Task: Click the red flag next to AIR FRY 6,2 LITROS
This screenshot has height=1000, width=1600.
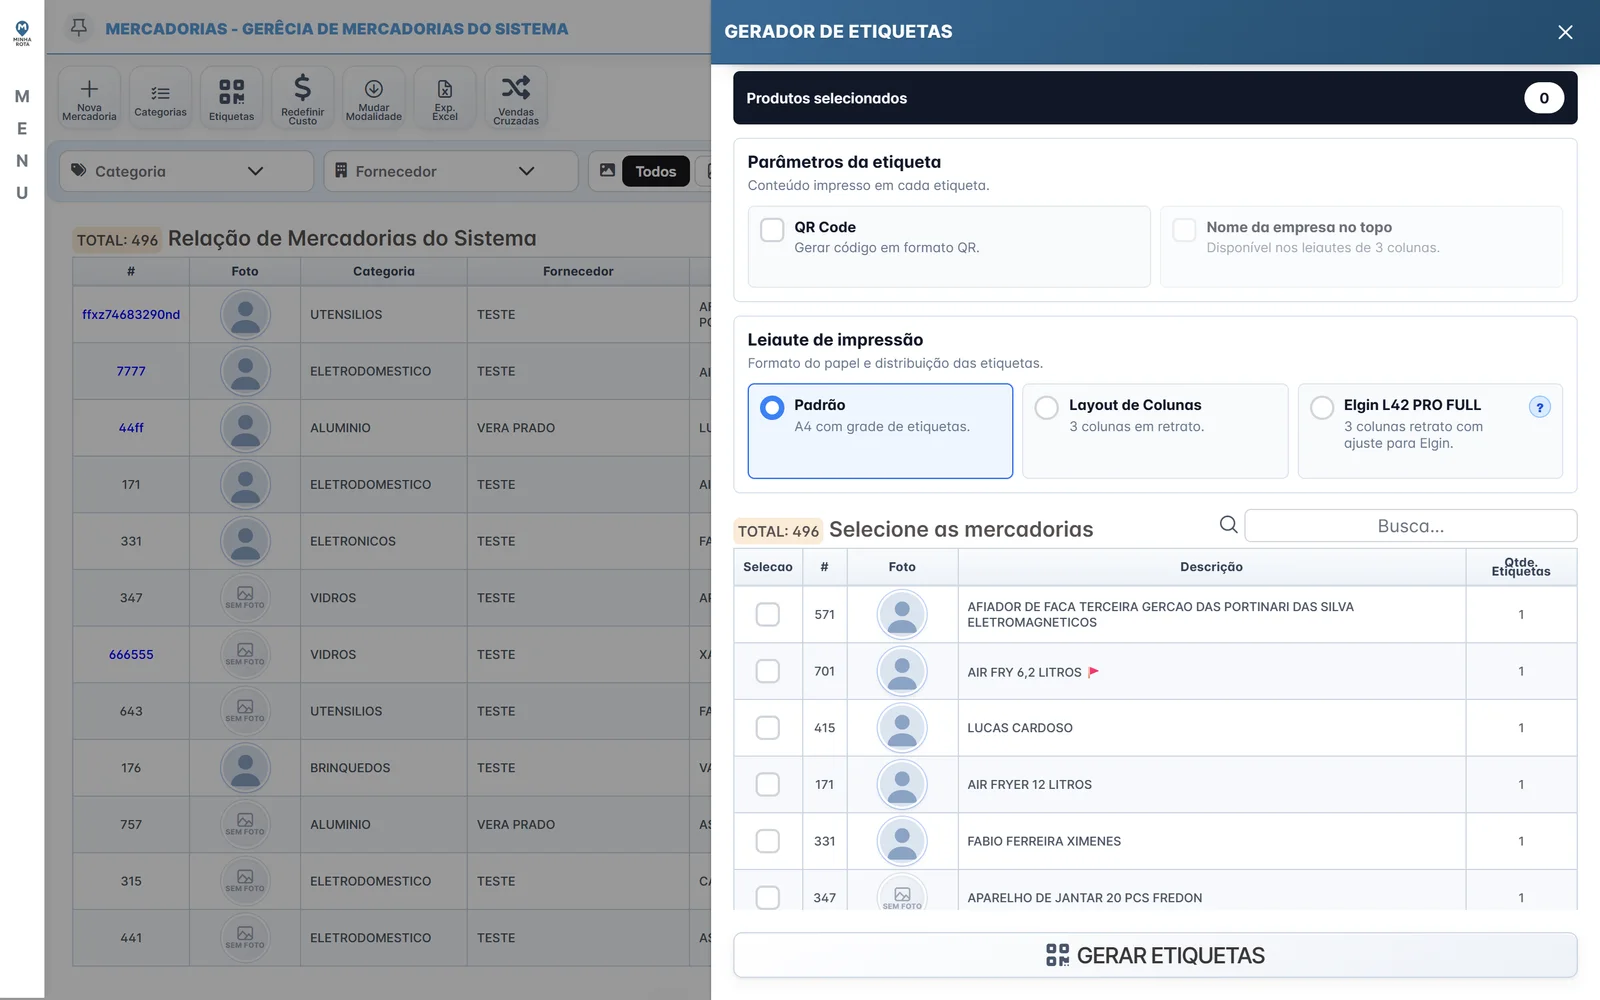Action: (x=1093, y=672)
